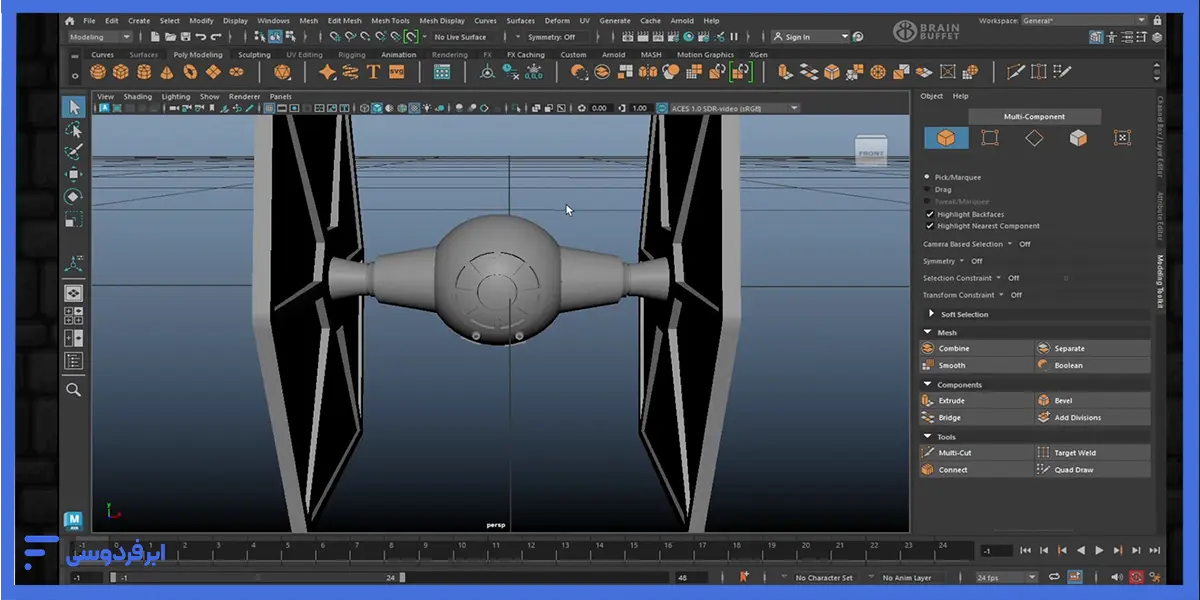
Task: Click the Maya home icon in the menu bar
Action: coord(70,20)
